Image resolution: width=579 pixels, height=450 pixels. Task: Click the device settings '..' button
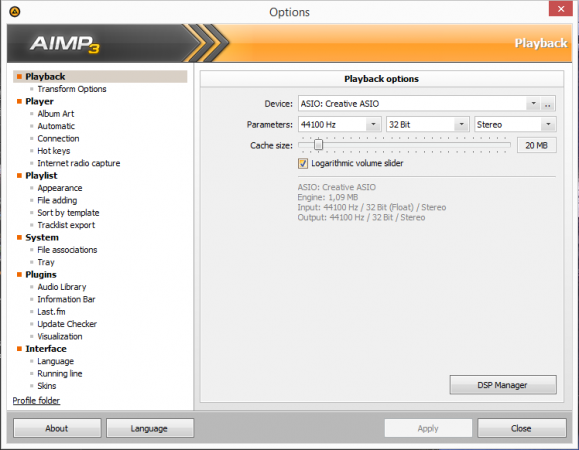click(548, 104)
